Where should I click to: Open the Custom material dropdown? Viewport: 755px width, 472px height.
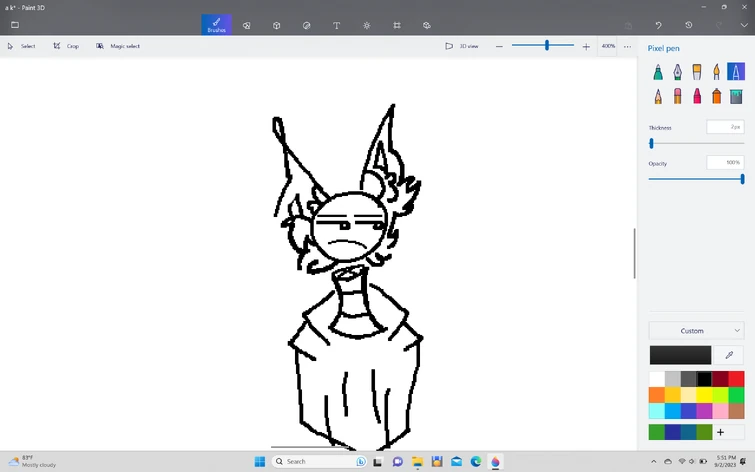click(x=696, y=330)
